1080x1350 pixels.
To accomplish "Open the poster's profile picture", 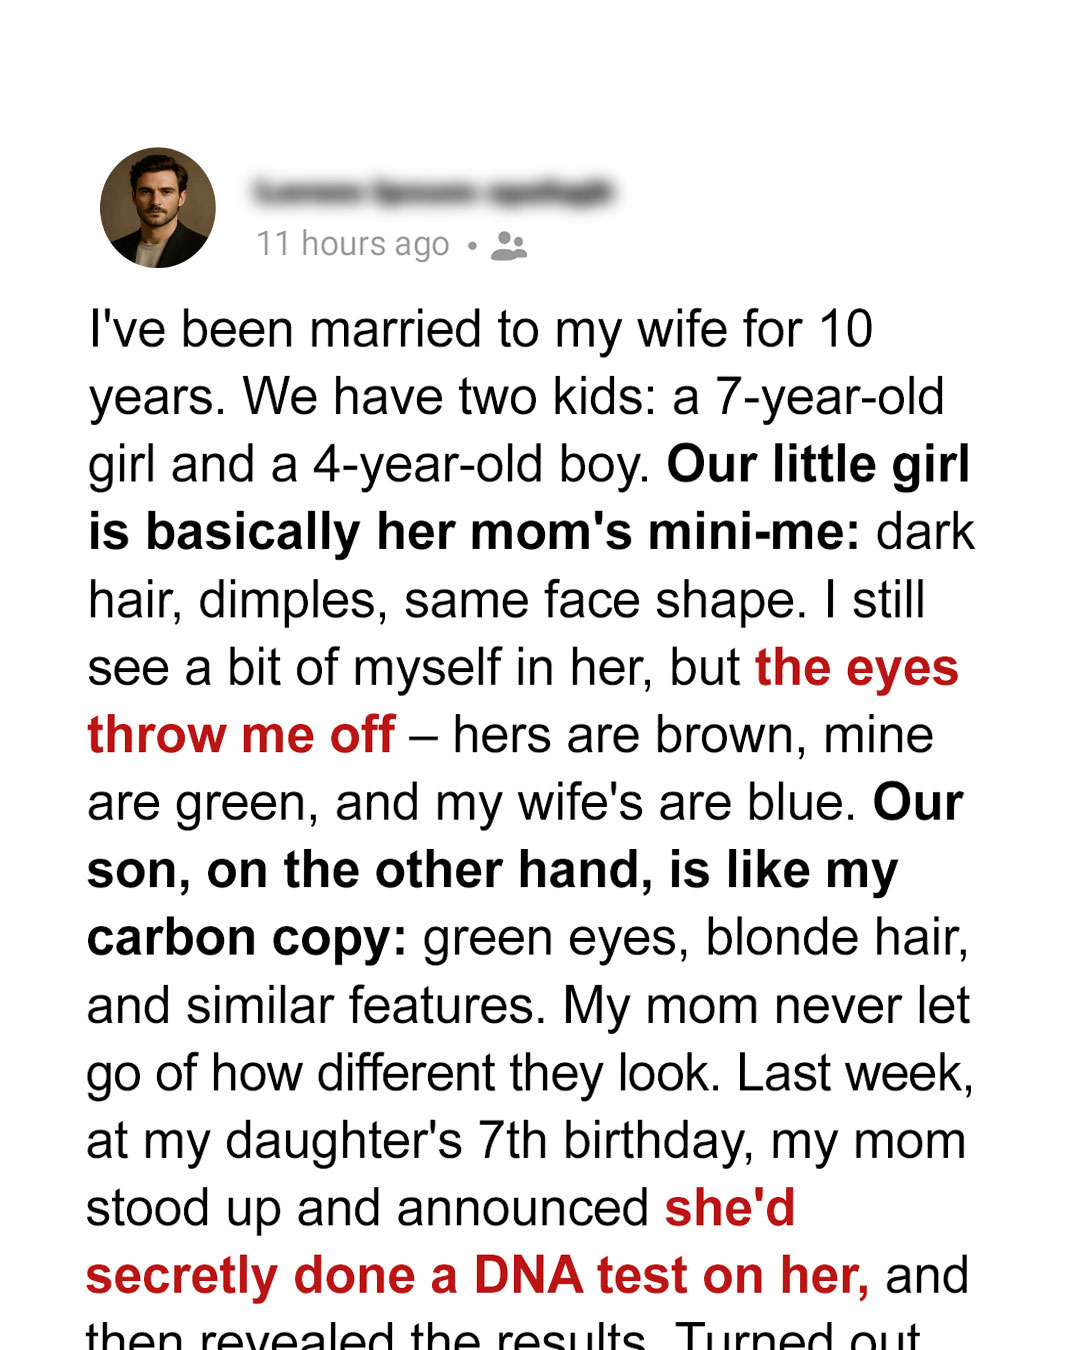I will click(158, 208).
